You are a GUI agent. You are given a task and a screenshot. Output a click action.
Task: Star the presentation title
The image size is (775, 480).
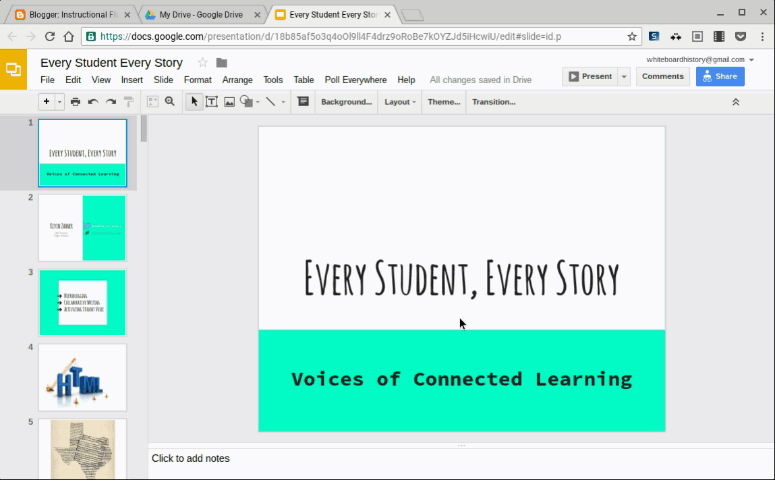point(203,63)
